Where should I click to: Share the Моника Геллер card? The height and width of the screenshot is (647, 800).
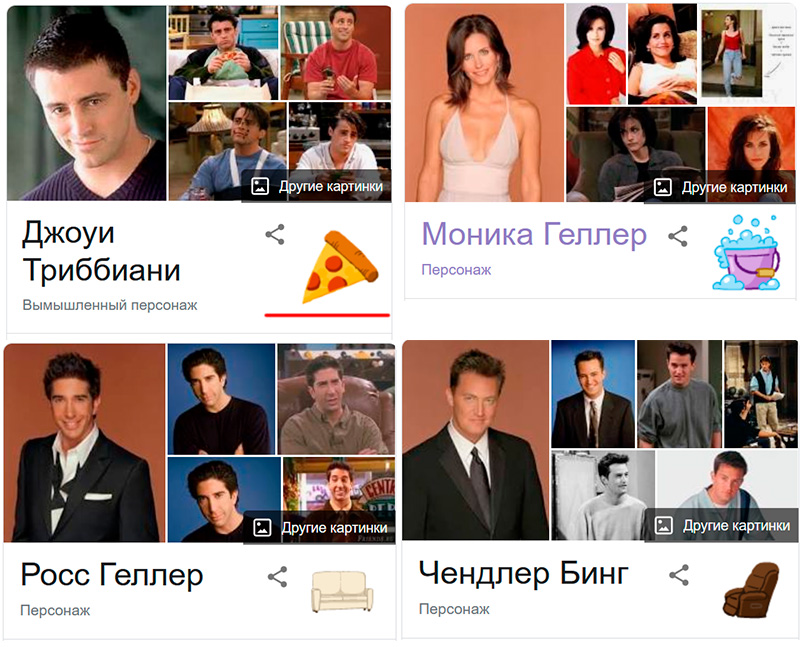pyautogui.click(x=678, y=236)
